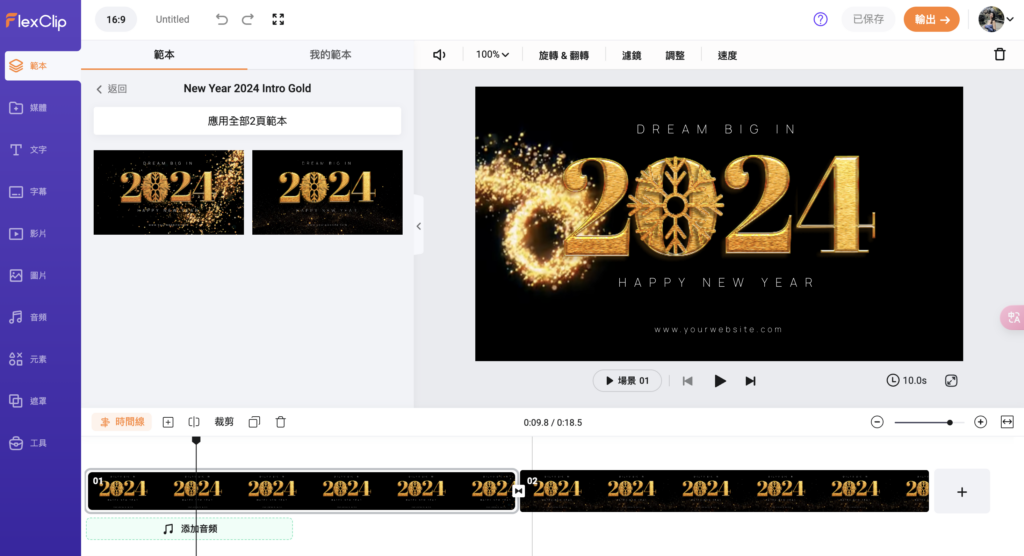Open the translate floating widget

(x=1013, y=318)
